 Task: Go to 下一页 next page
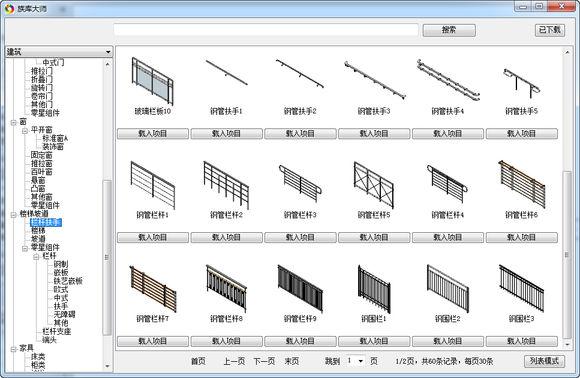pyautogui.click(x=264, y=361)
